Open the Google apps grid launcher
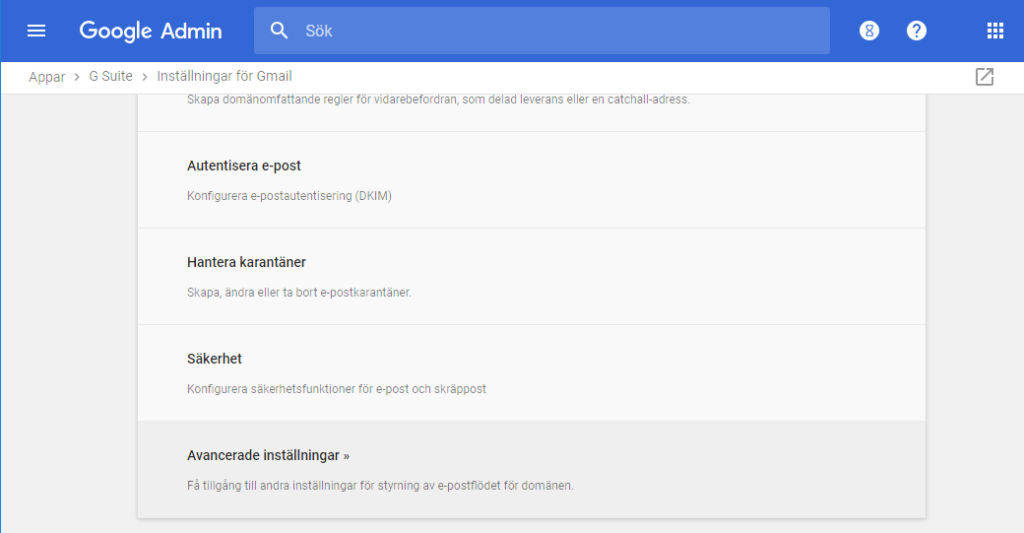 [995, 31]
